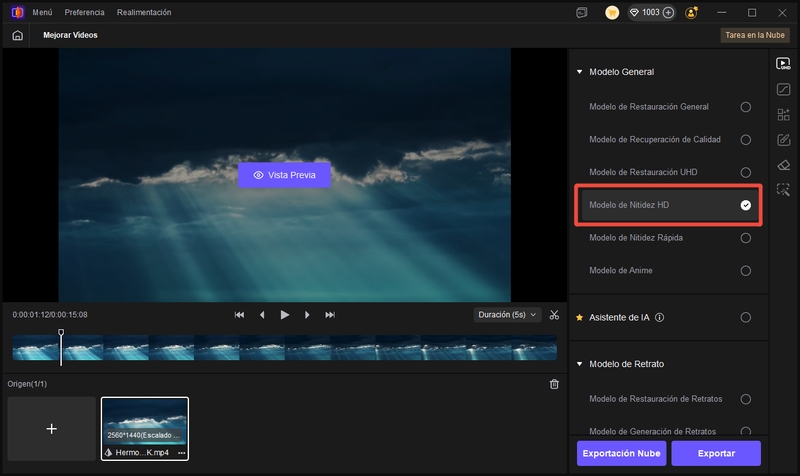Open the Duración (5s) dropdown
The height and width of the screenshot is (476, 800).
[507, 315]
